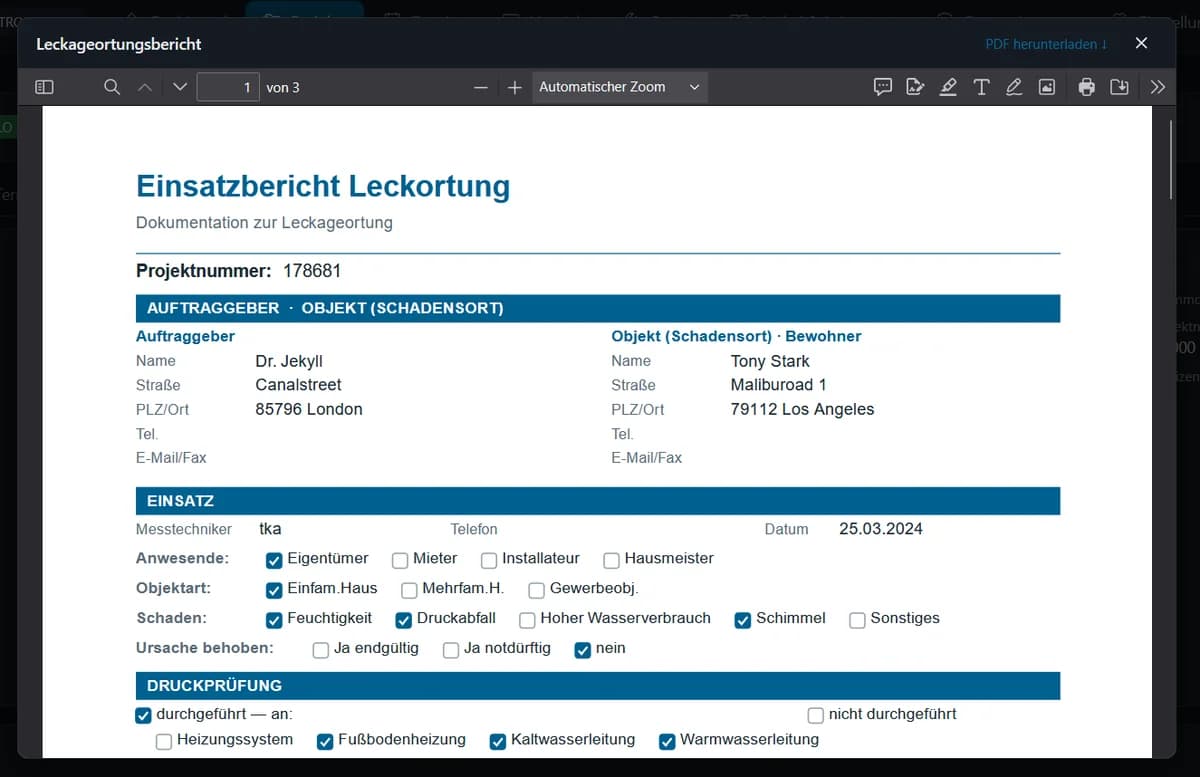Click the address 85796 London
Image resolution: width=1200 pixels, height=777 pixels.
tap(309, 409)
